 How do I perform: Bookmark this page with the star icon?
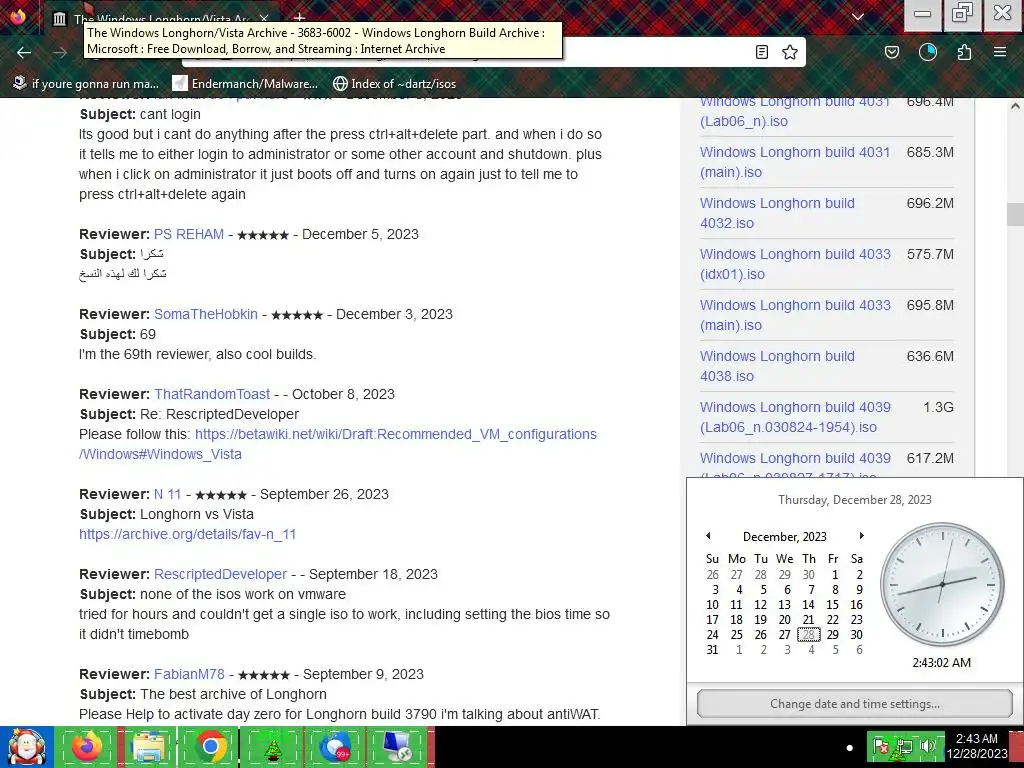tap(790, 52)
